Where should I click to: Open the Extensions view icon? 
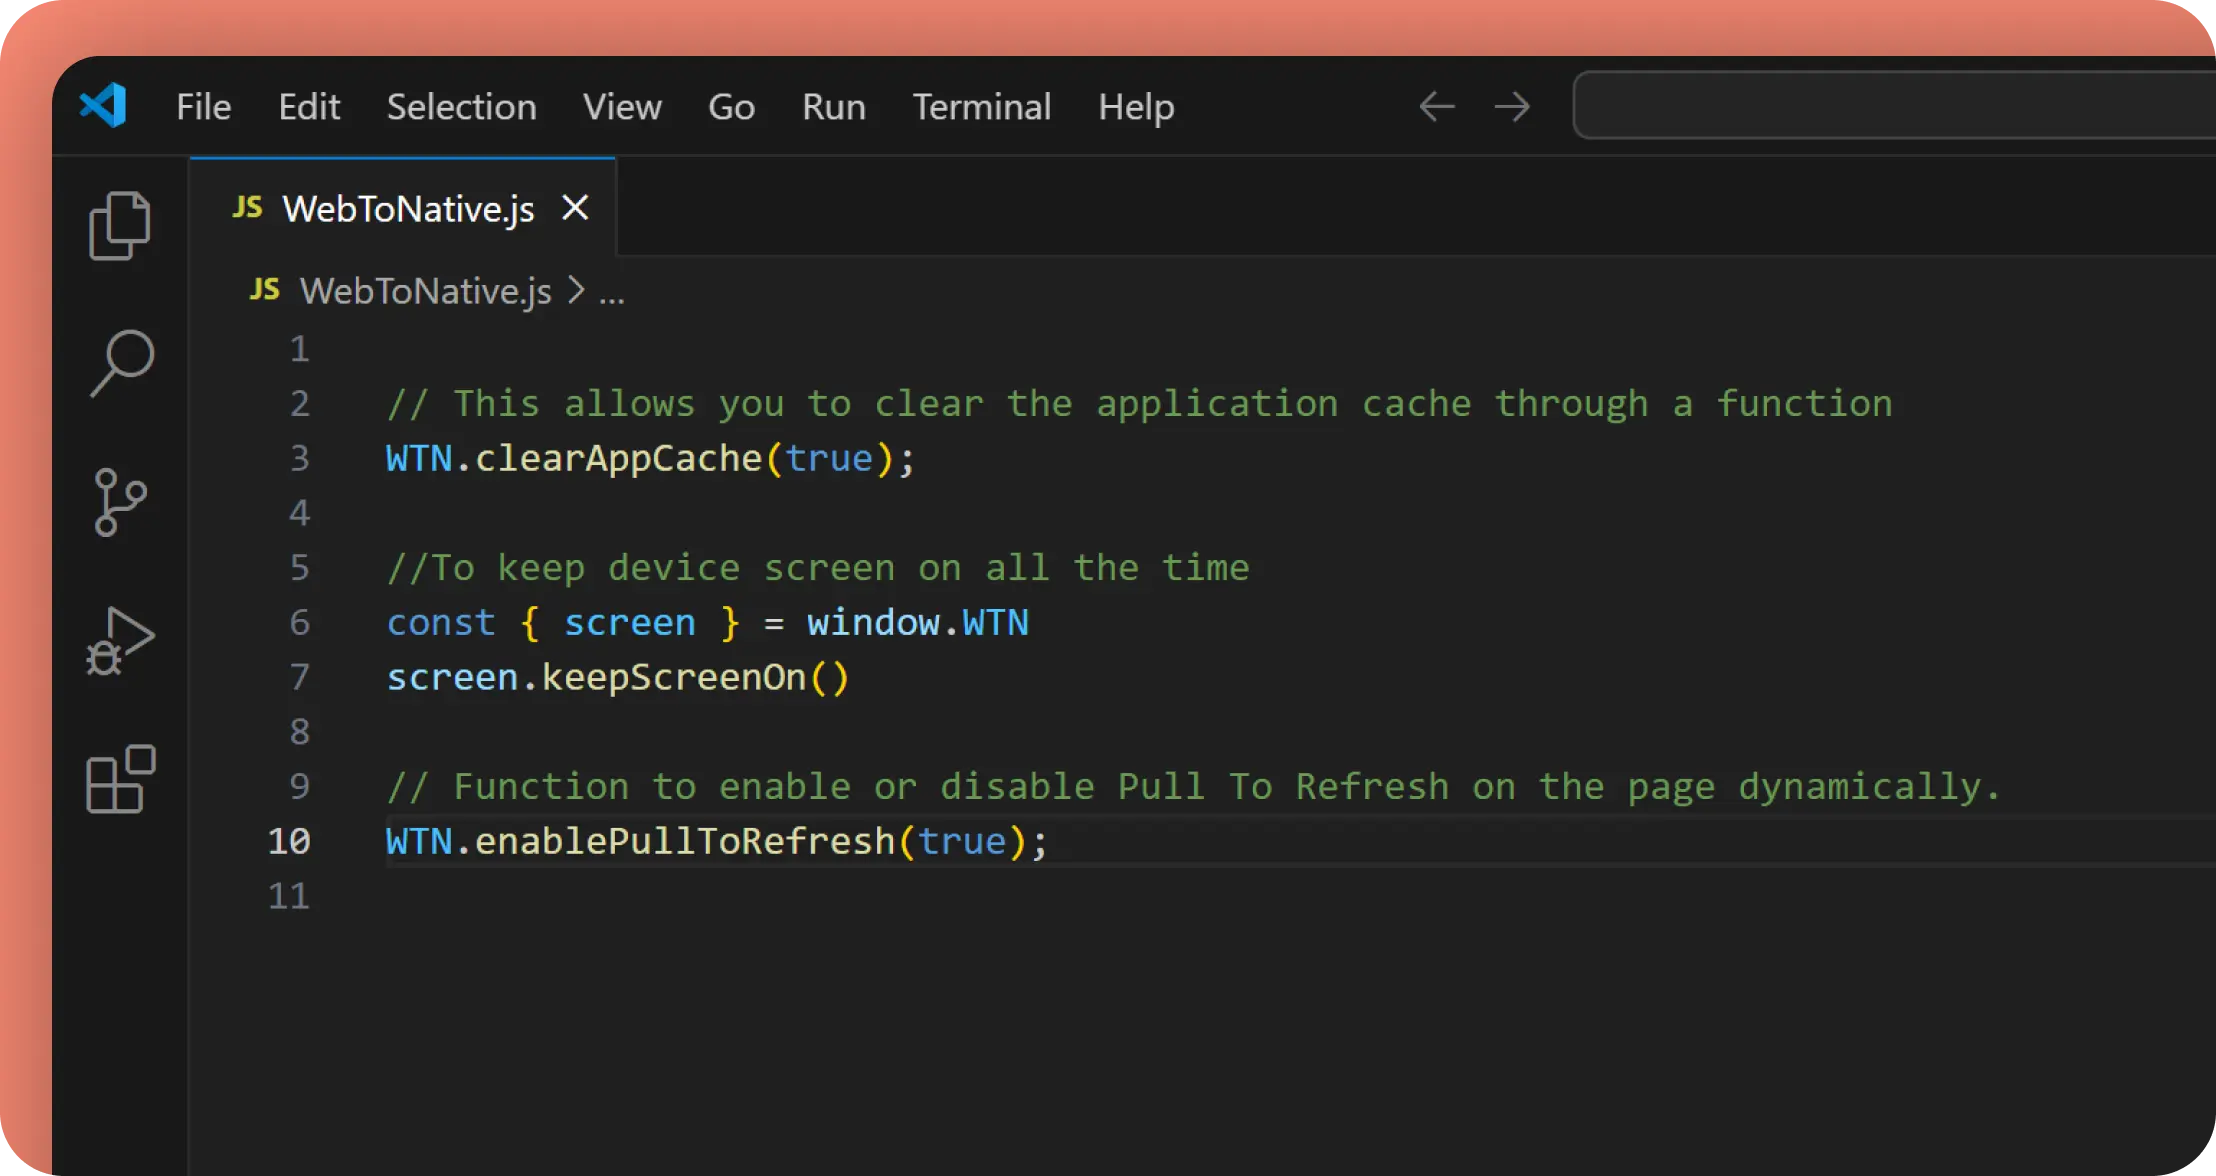pyautogui.click(x=120, y=779)
